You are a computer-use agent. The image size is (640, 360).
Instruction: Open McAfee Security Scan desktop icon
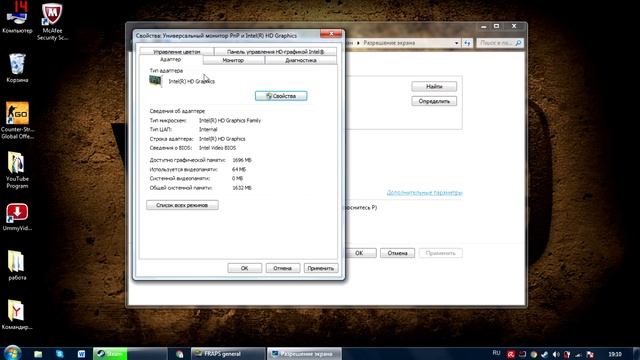[x=52, y=21]
